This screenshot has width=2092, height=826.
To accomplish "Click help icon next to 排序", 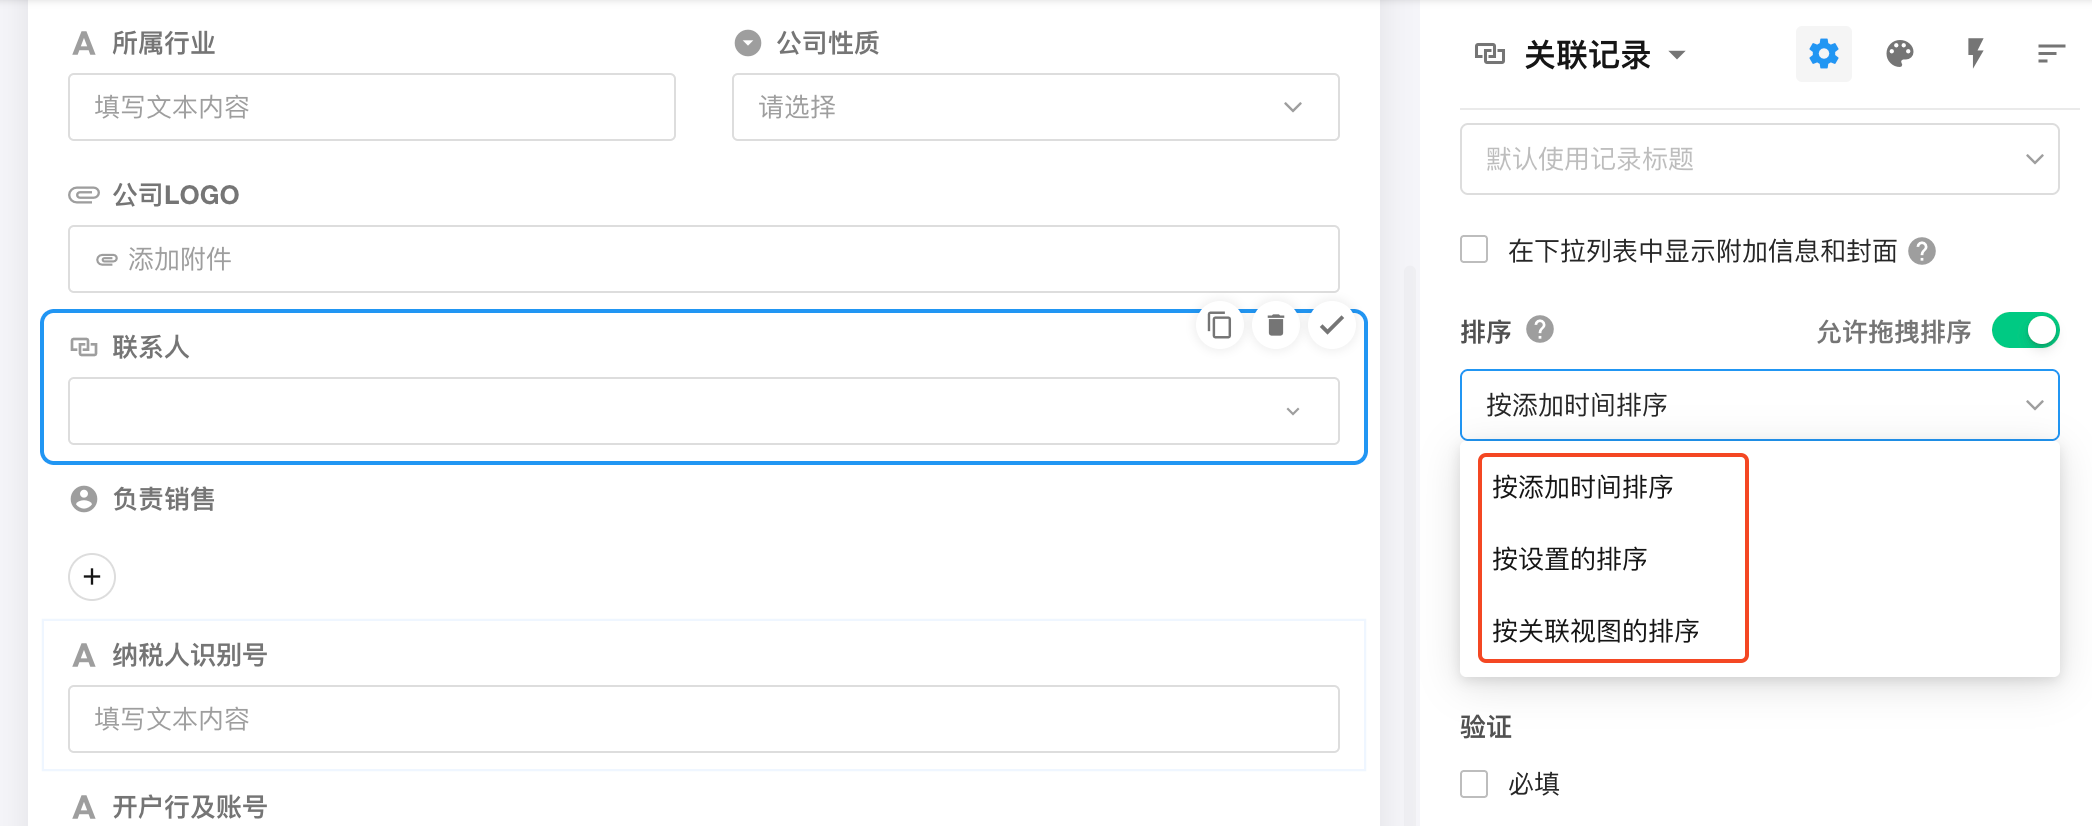I will pyautogui.click(x=1540, y=330).
